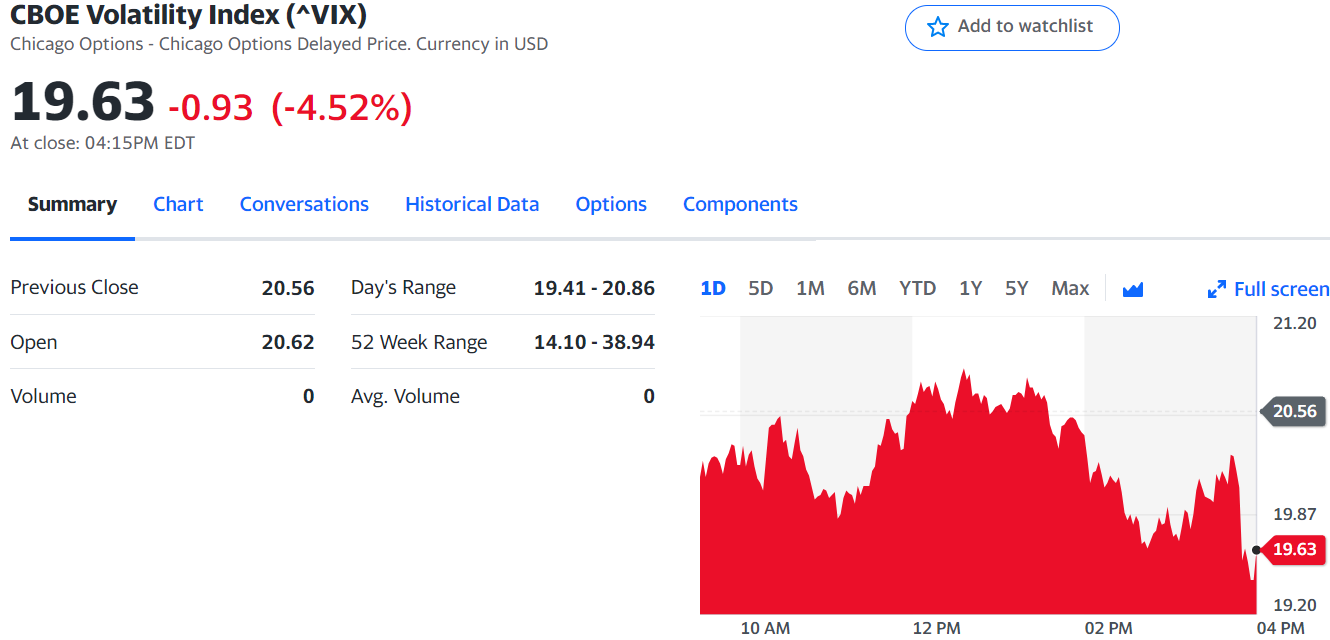Image resolution: width=1330 pixels, height=640 pixels.
Task: Switch the chart to 1M range
Action: (x=810, y=288)
